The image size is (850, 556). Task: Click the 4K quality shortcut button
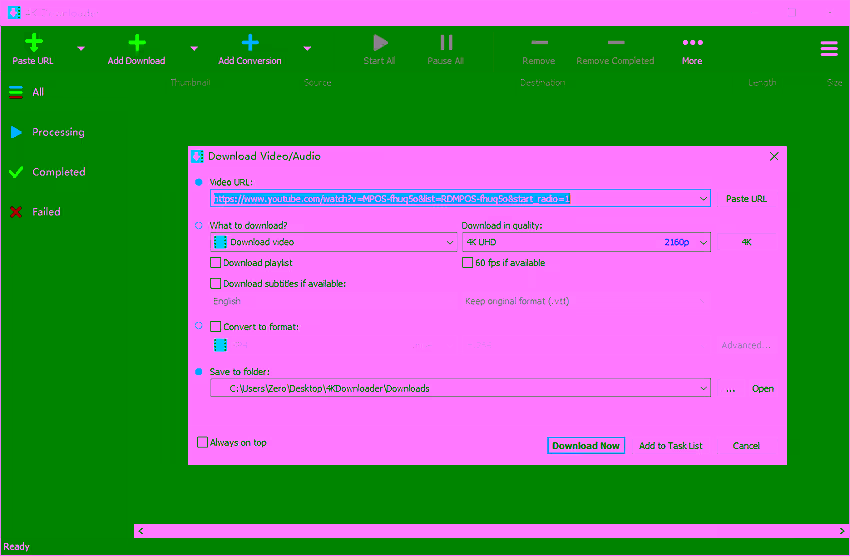pyautogui.click(x=746, y=242)
